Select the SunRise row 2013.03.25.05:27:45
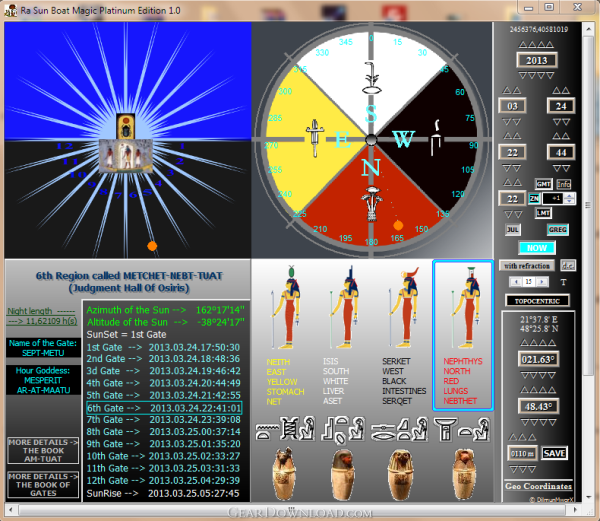 pos(163,493)
